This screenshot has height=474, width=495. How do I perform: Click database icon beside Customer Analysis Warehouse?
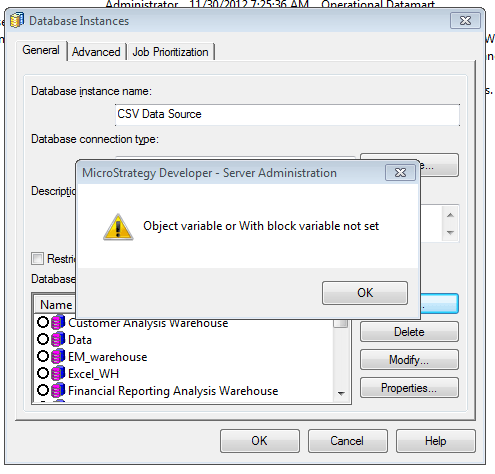tap(58, 323)
